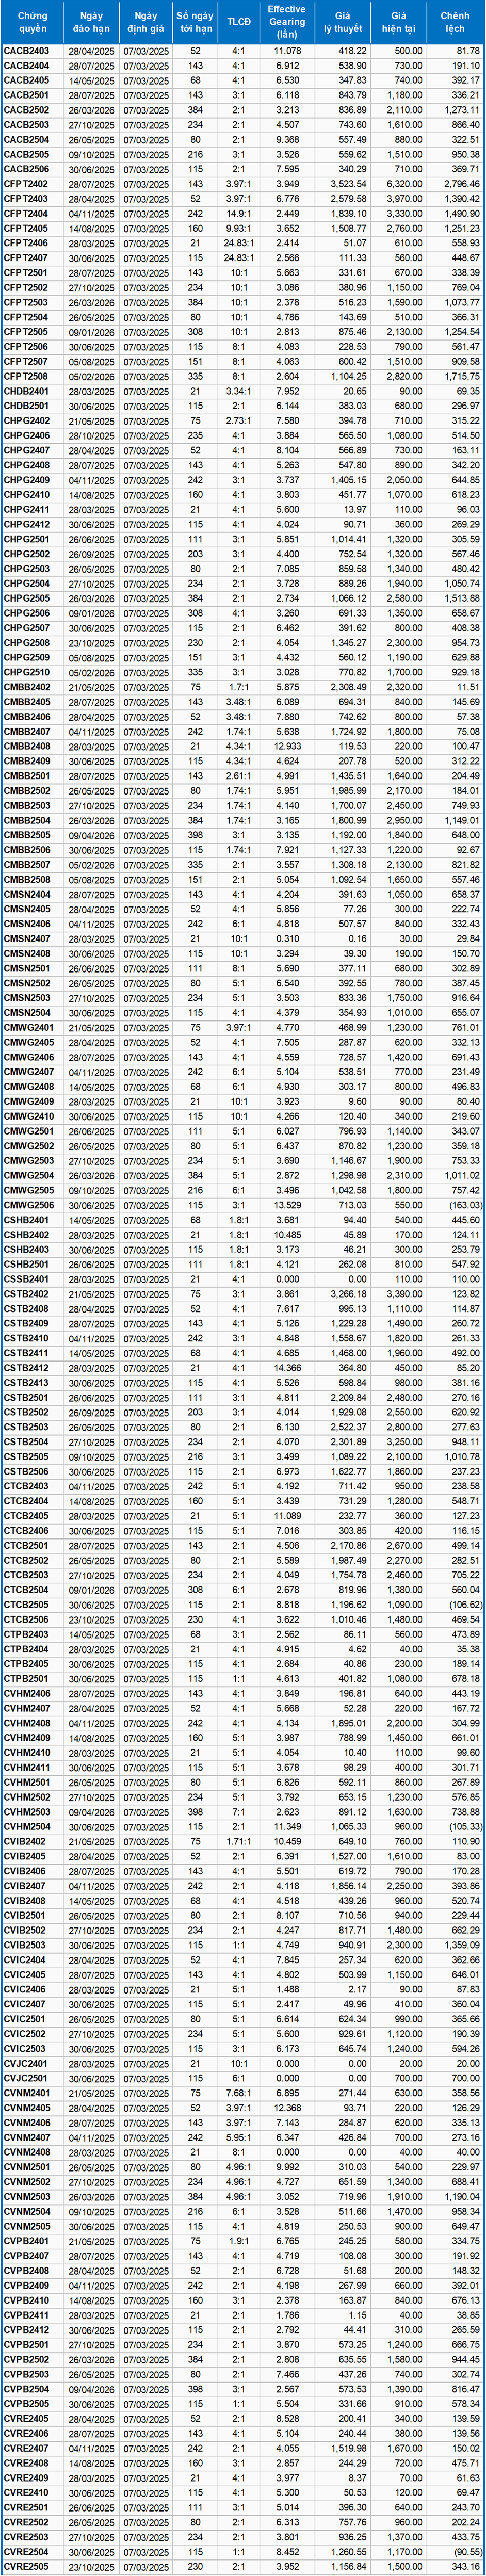Screen dimensions: 486x2576
Task: Click the 1,513.88 difference for CHPG2505
Action: pos(462,598)
